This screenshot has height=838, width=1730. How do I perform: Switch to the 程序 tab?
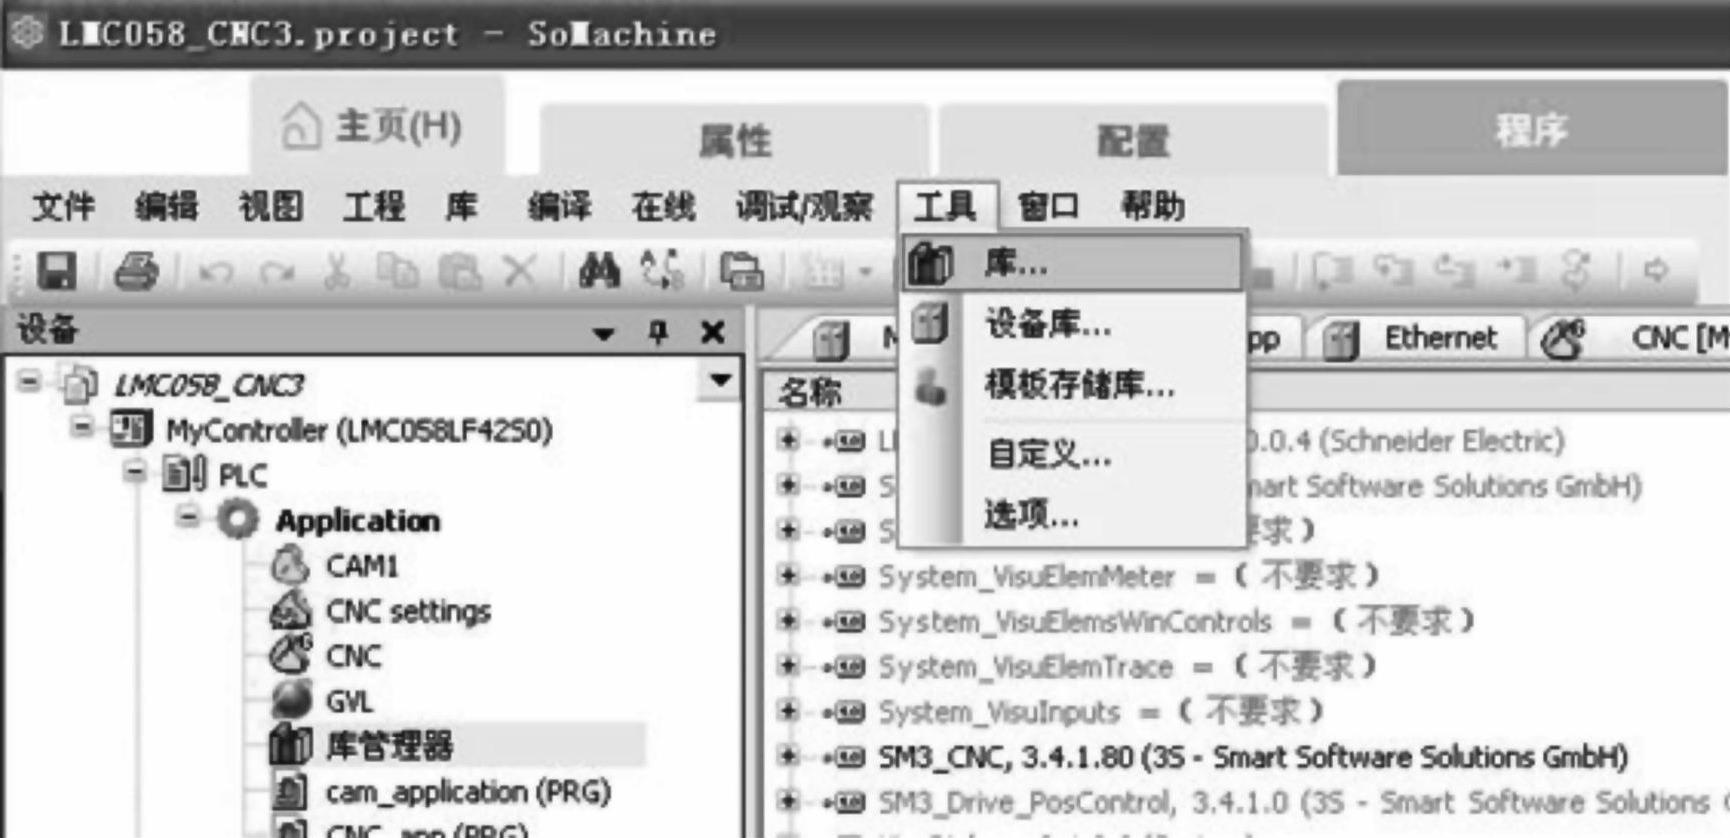pos(1531,129)
